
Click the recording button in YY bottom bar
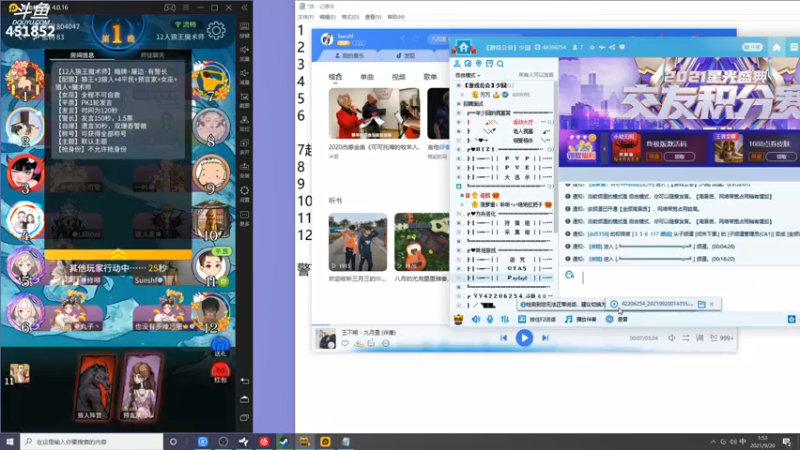[616, 319]
